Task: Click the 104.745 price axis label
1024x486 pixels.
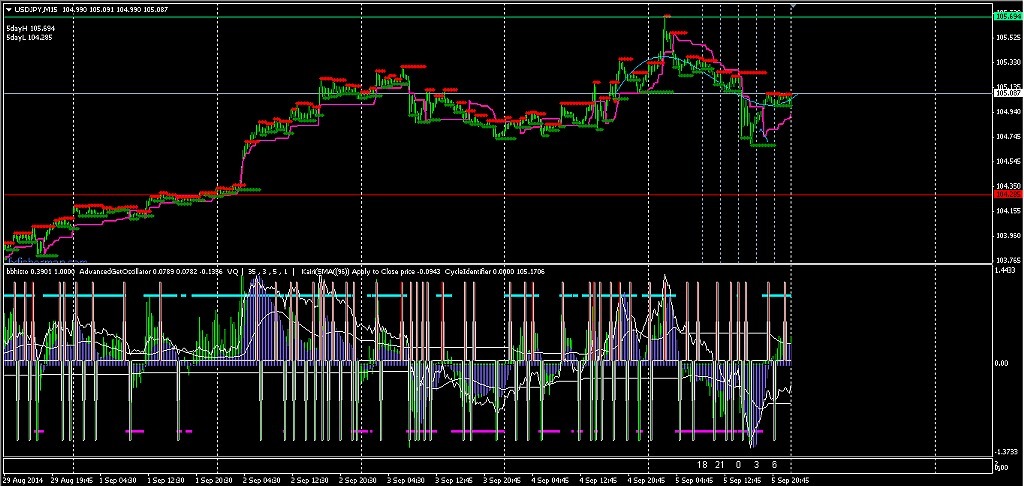Action: pos(1008,137)
